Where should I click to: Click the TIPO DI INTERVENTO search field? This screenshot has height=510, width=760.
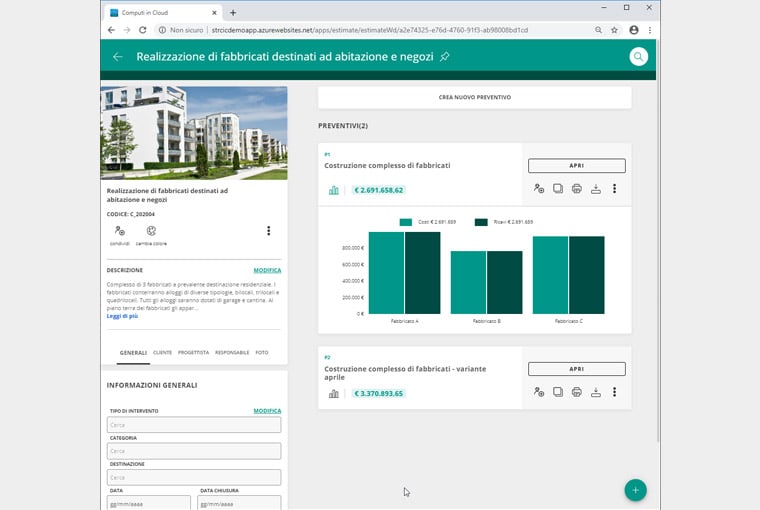pyautogui.click(x=194, y=425)
